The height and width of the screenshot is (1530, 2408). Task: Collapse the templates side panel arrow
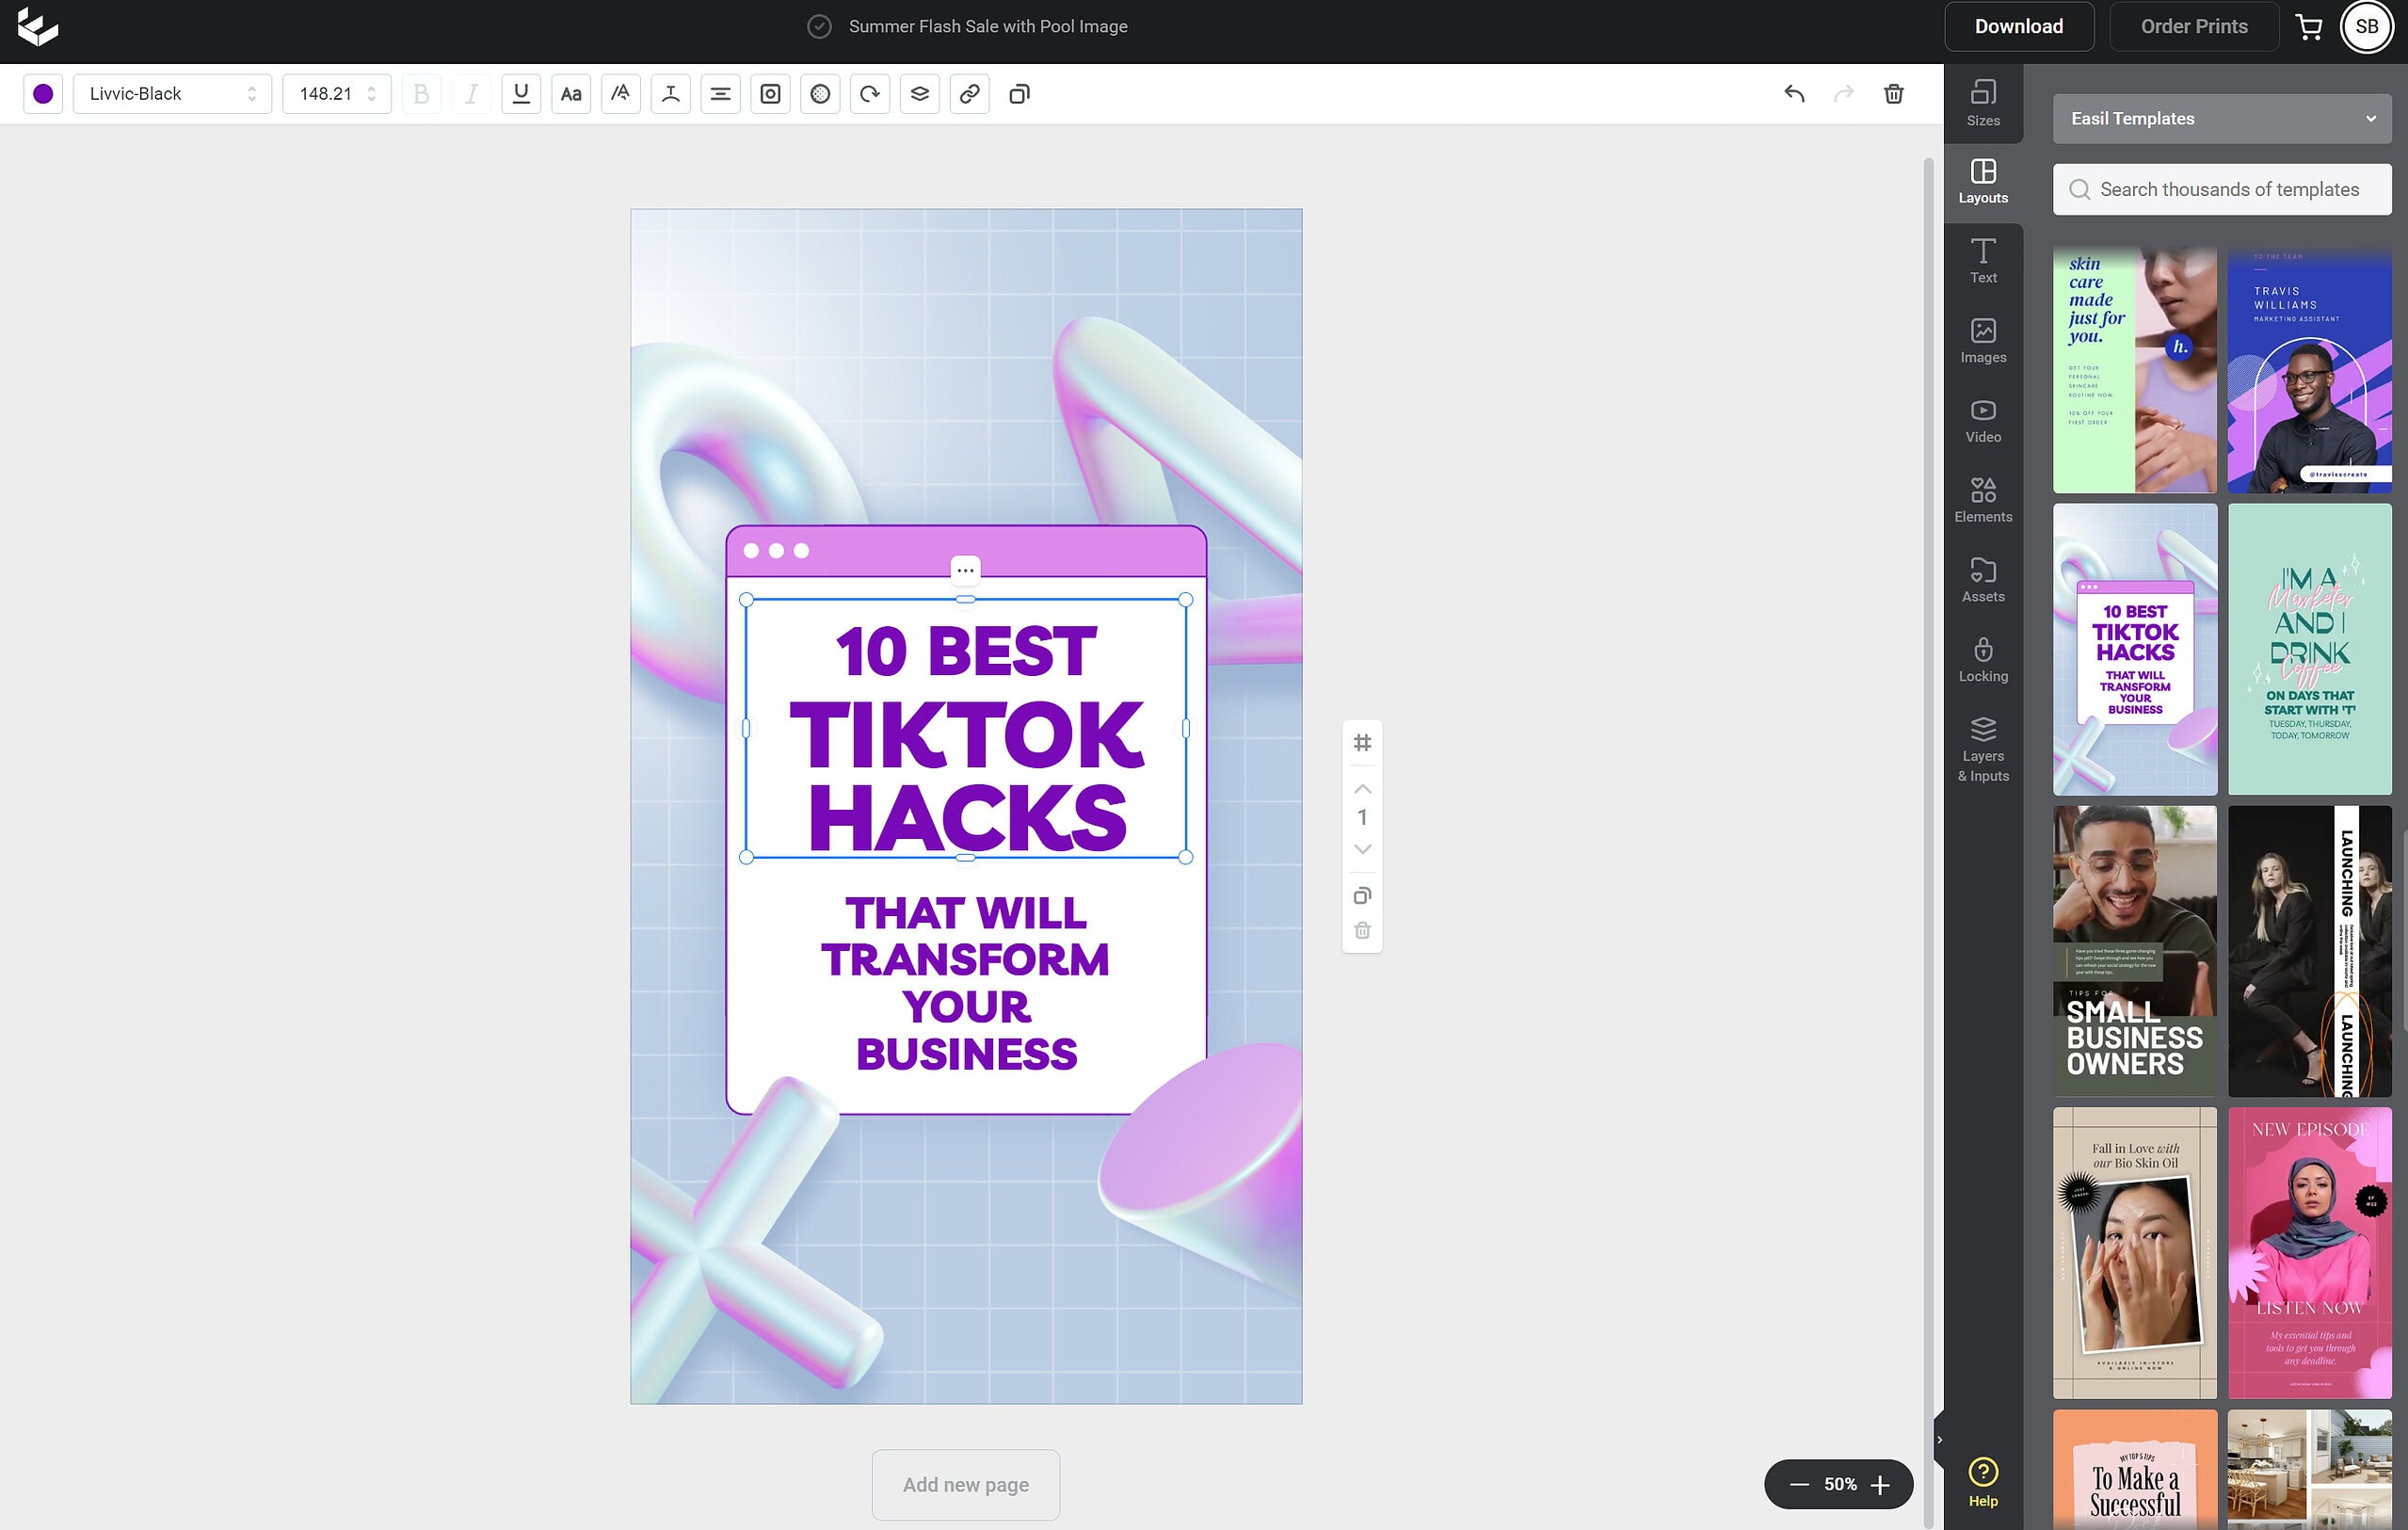pos(1939,1440)
